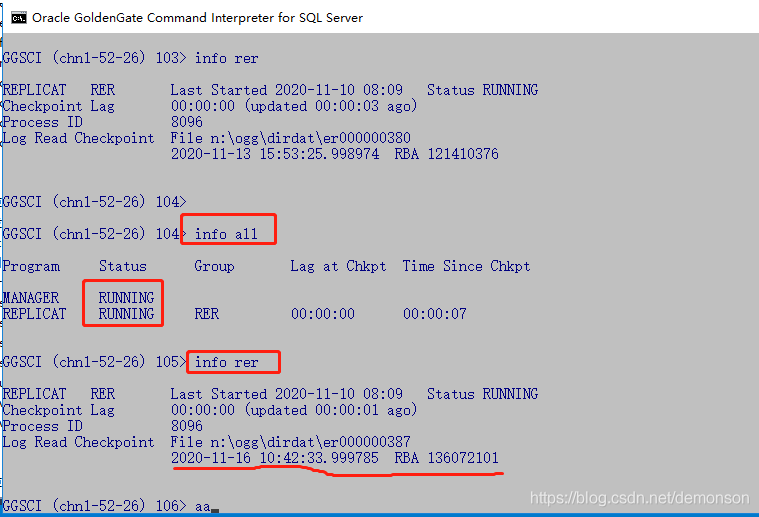Click the 'aa' text at prompt 106
The image size is (759, 517).
click(x=202, y=507)
